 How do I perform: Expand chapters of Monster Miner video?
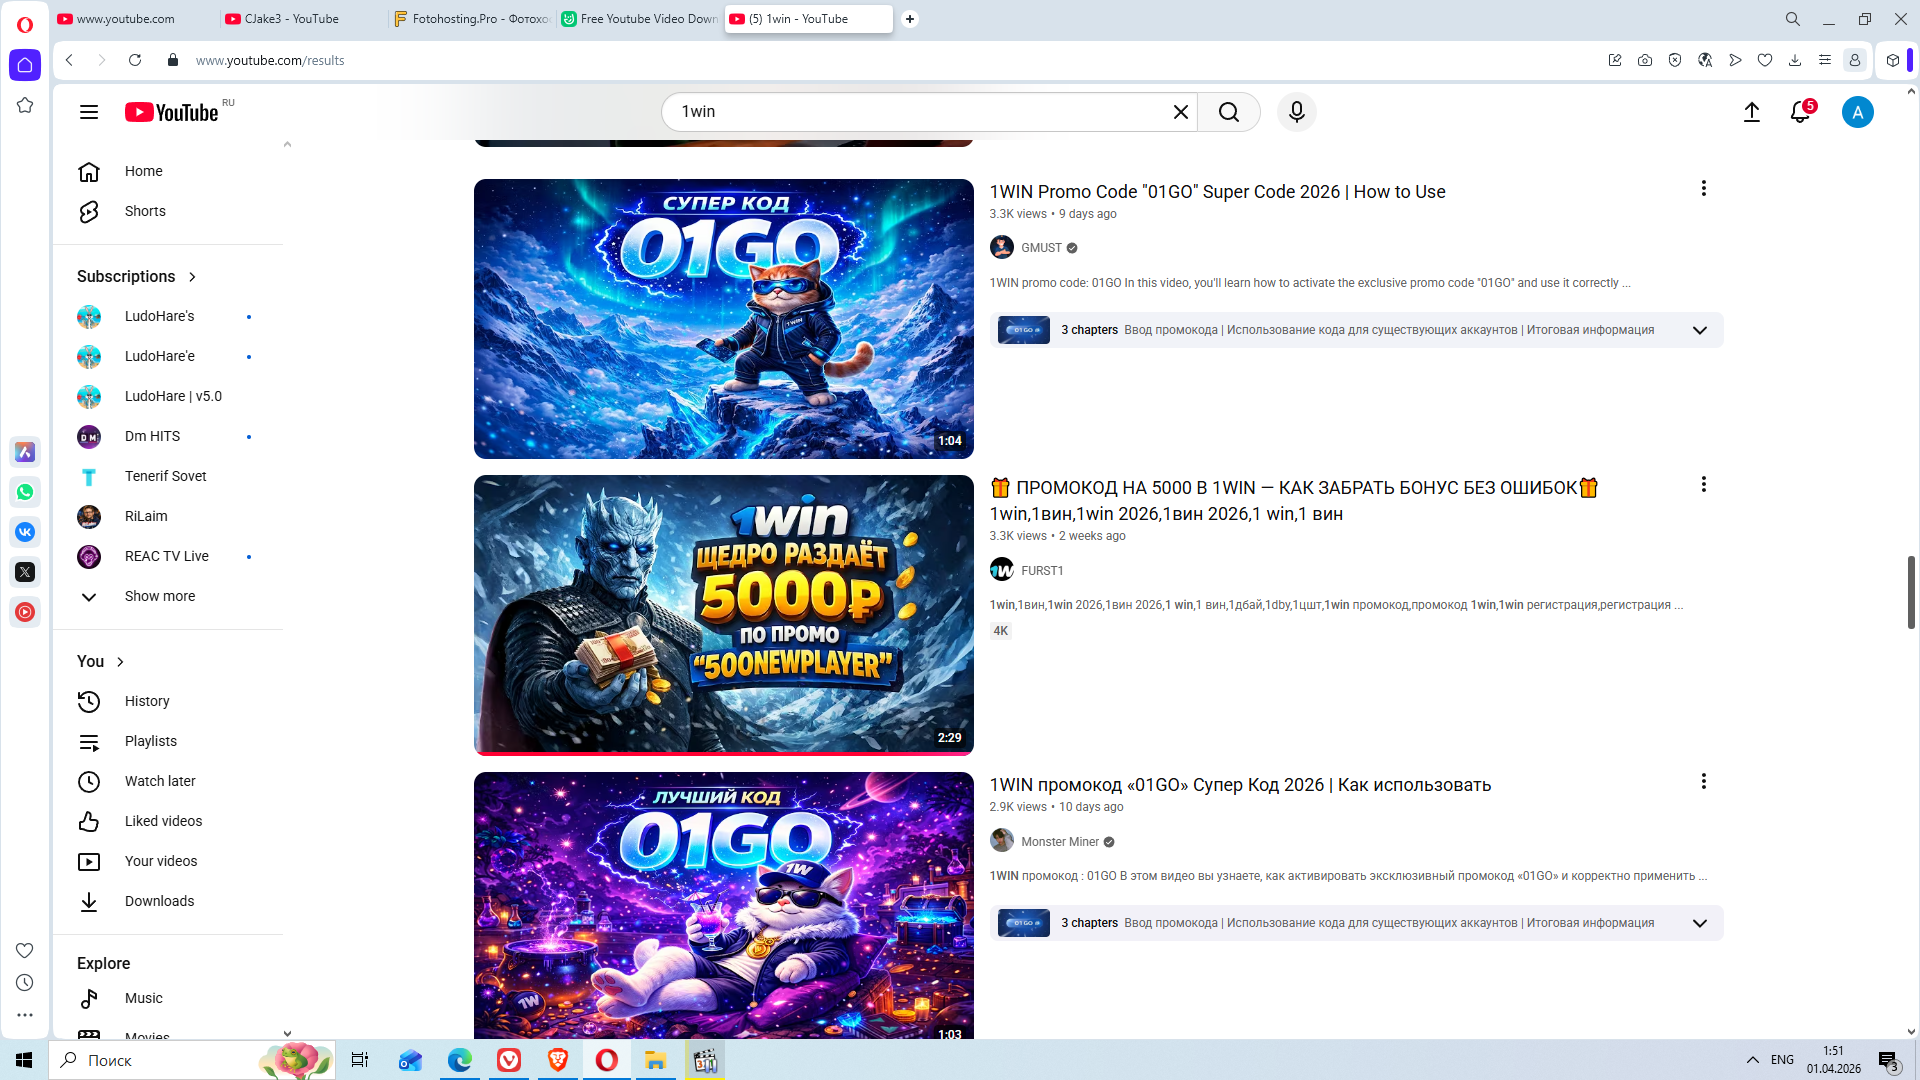pyautogui.click(x=1699, y=923)
